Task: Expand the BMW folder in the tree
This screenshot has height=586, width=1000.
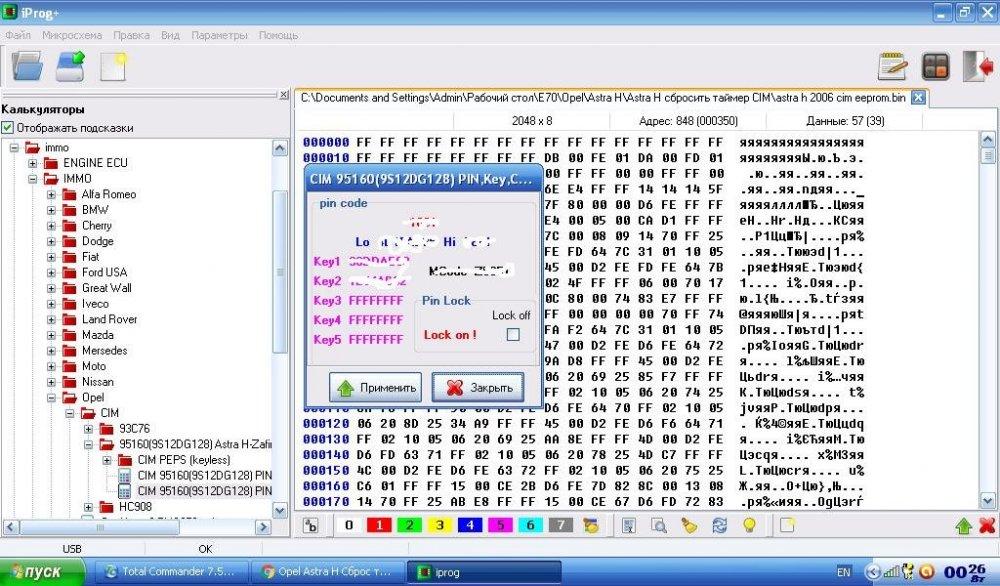Action: (51, 210)
